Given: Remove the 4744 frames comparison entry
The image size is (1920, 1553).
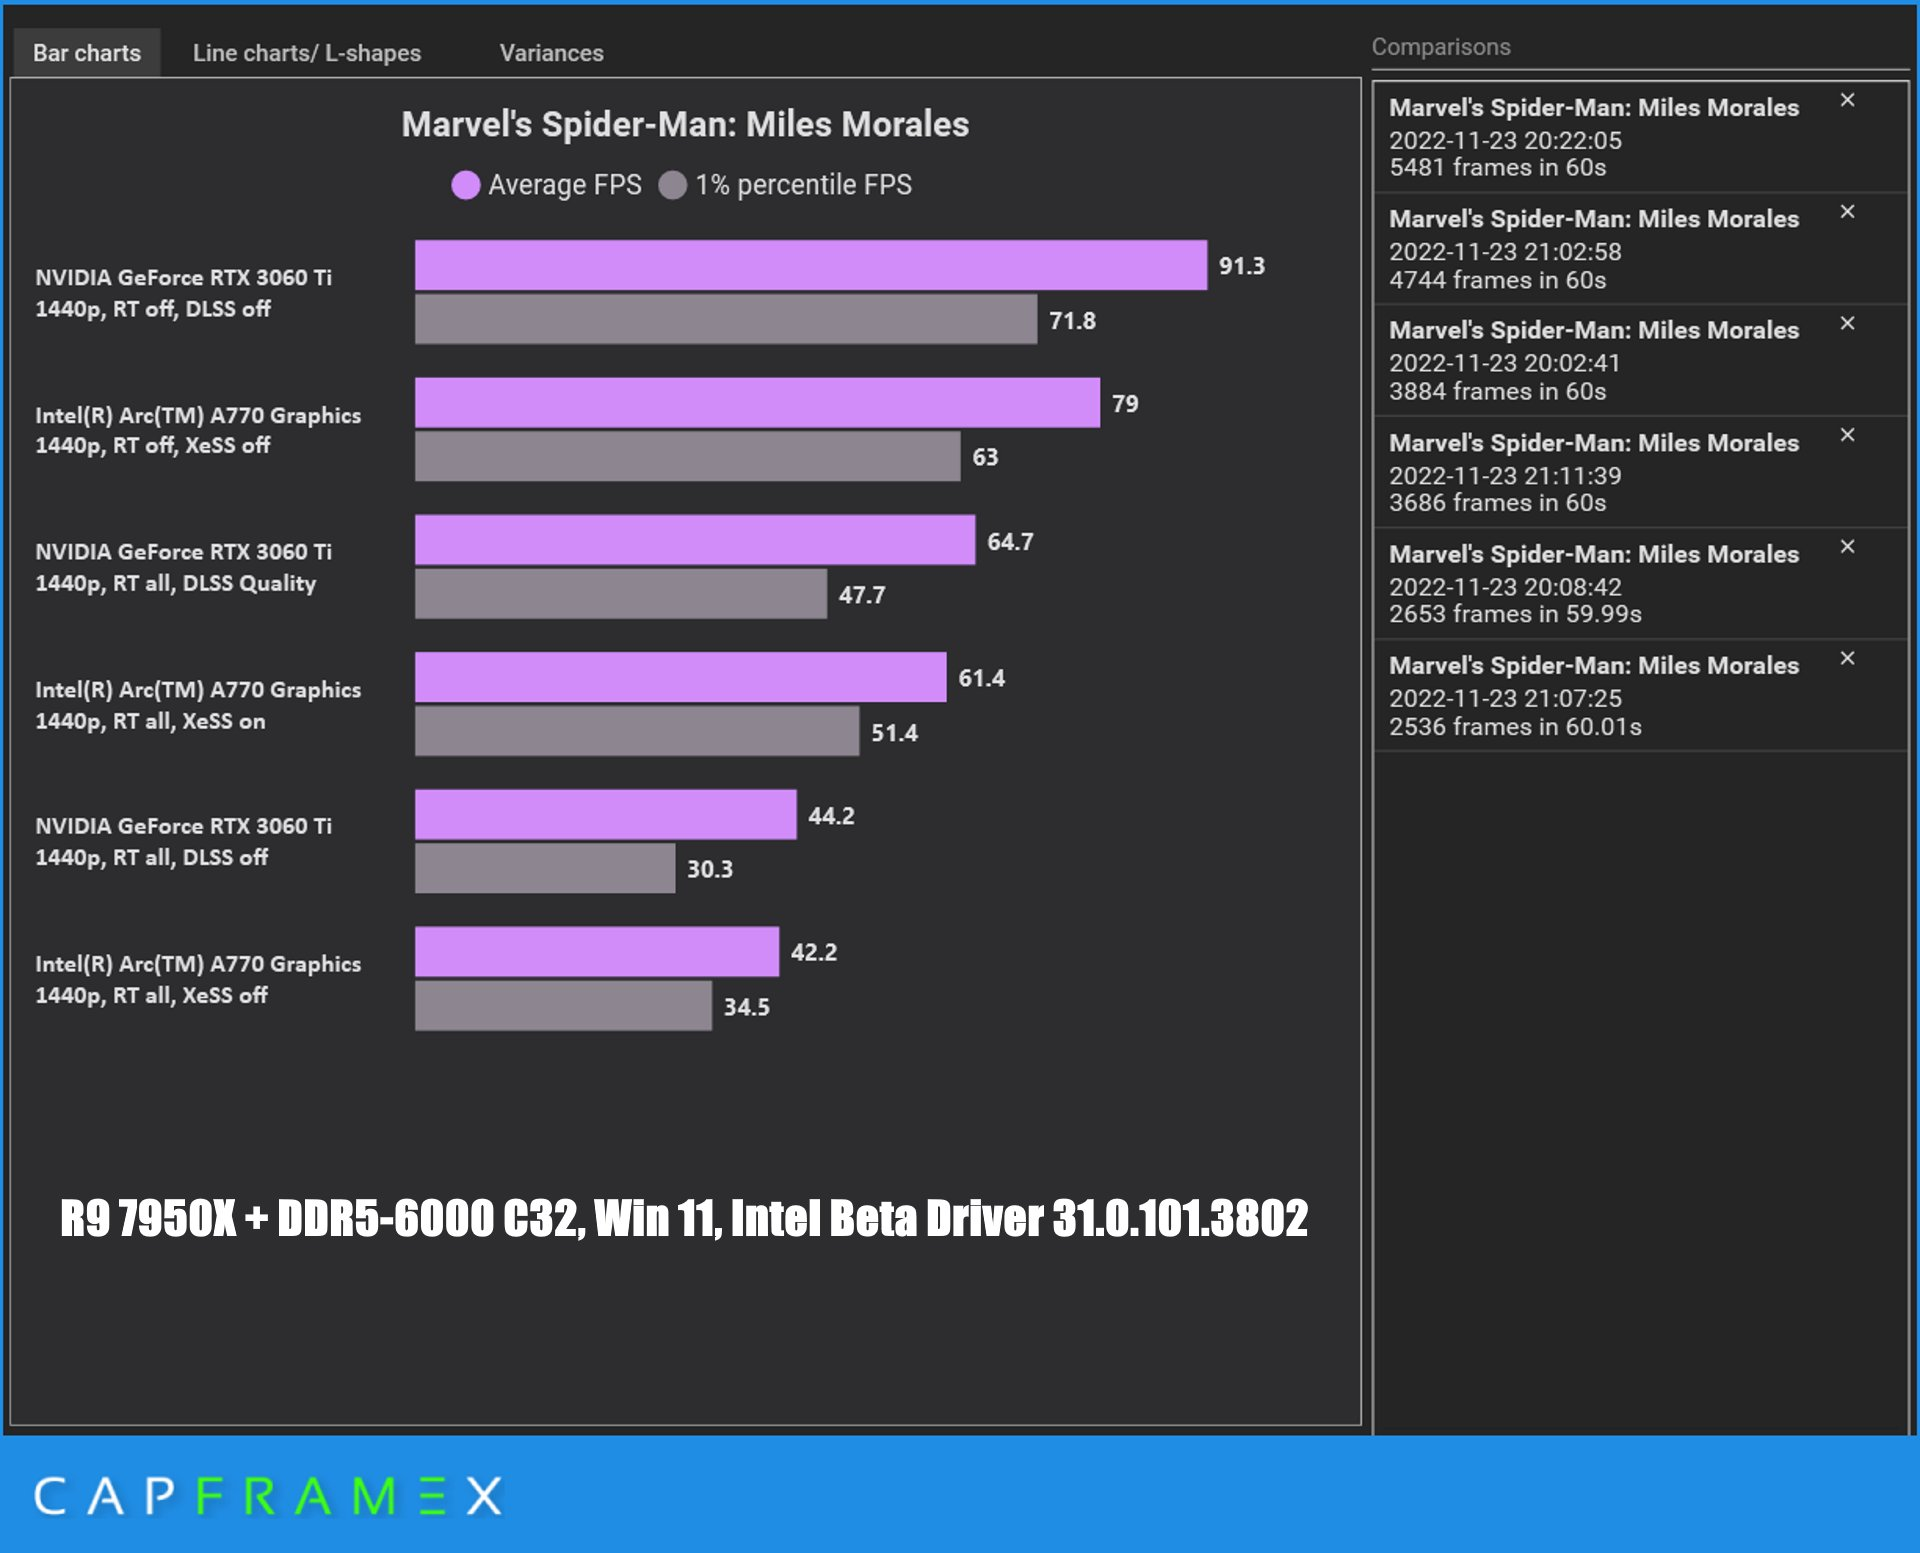Looking at the screenshot, I should click(1847, 212).
